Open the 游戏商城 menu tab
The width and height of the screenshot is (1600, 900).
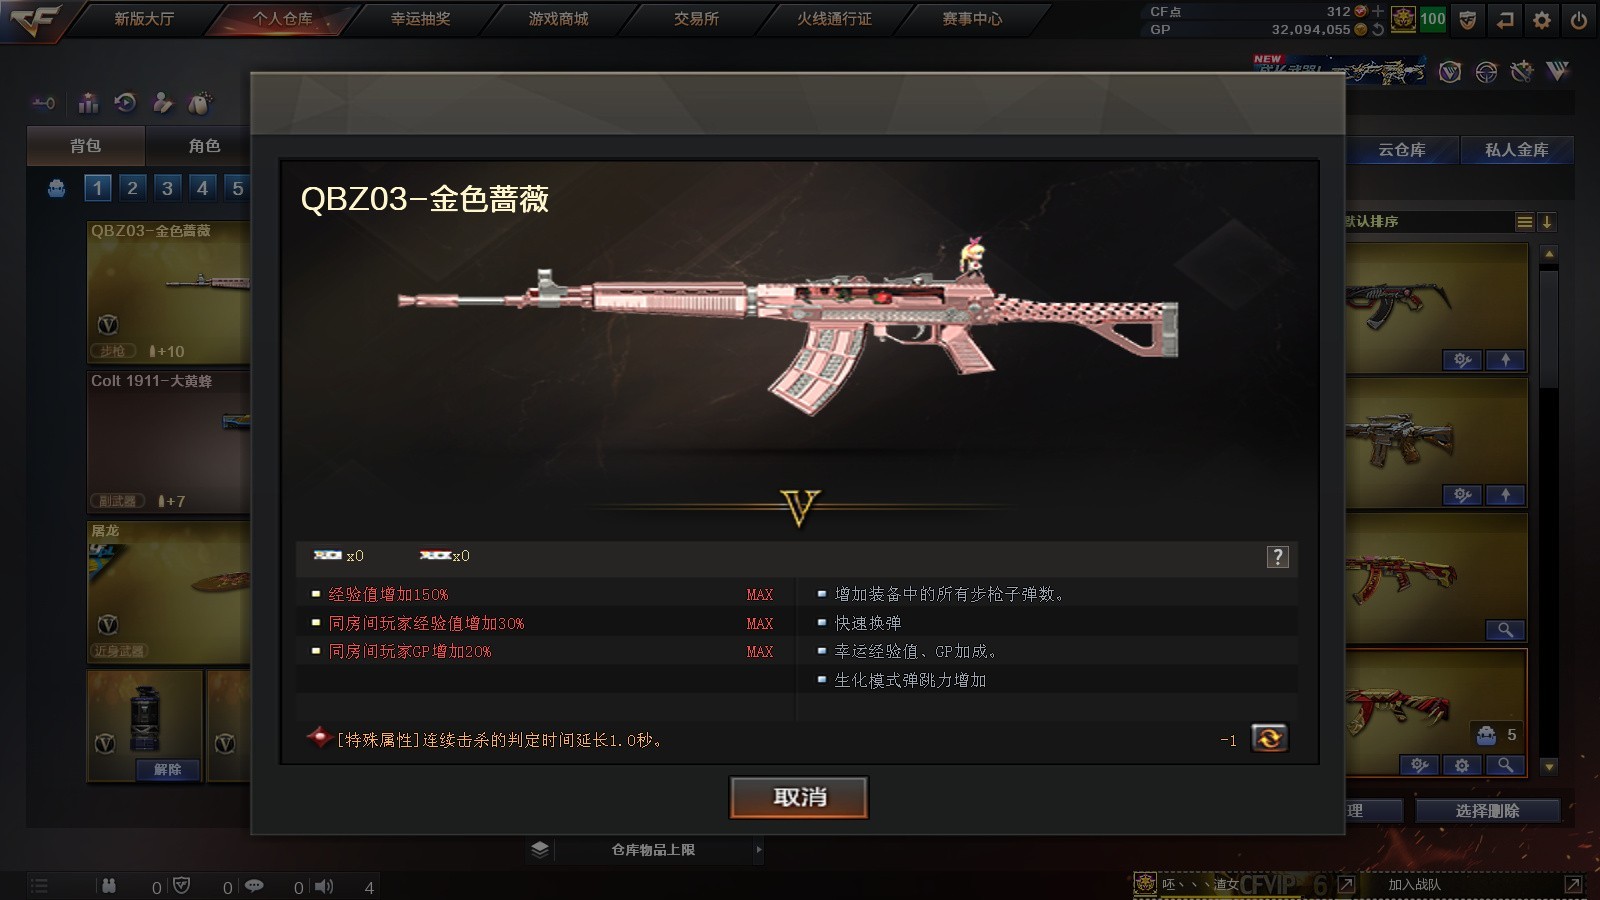(558, 19)
